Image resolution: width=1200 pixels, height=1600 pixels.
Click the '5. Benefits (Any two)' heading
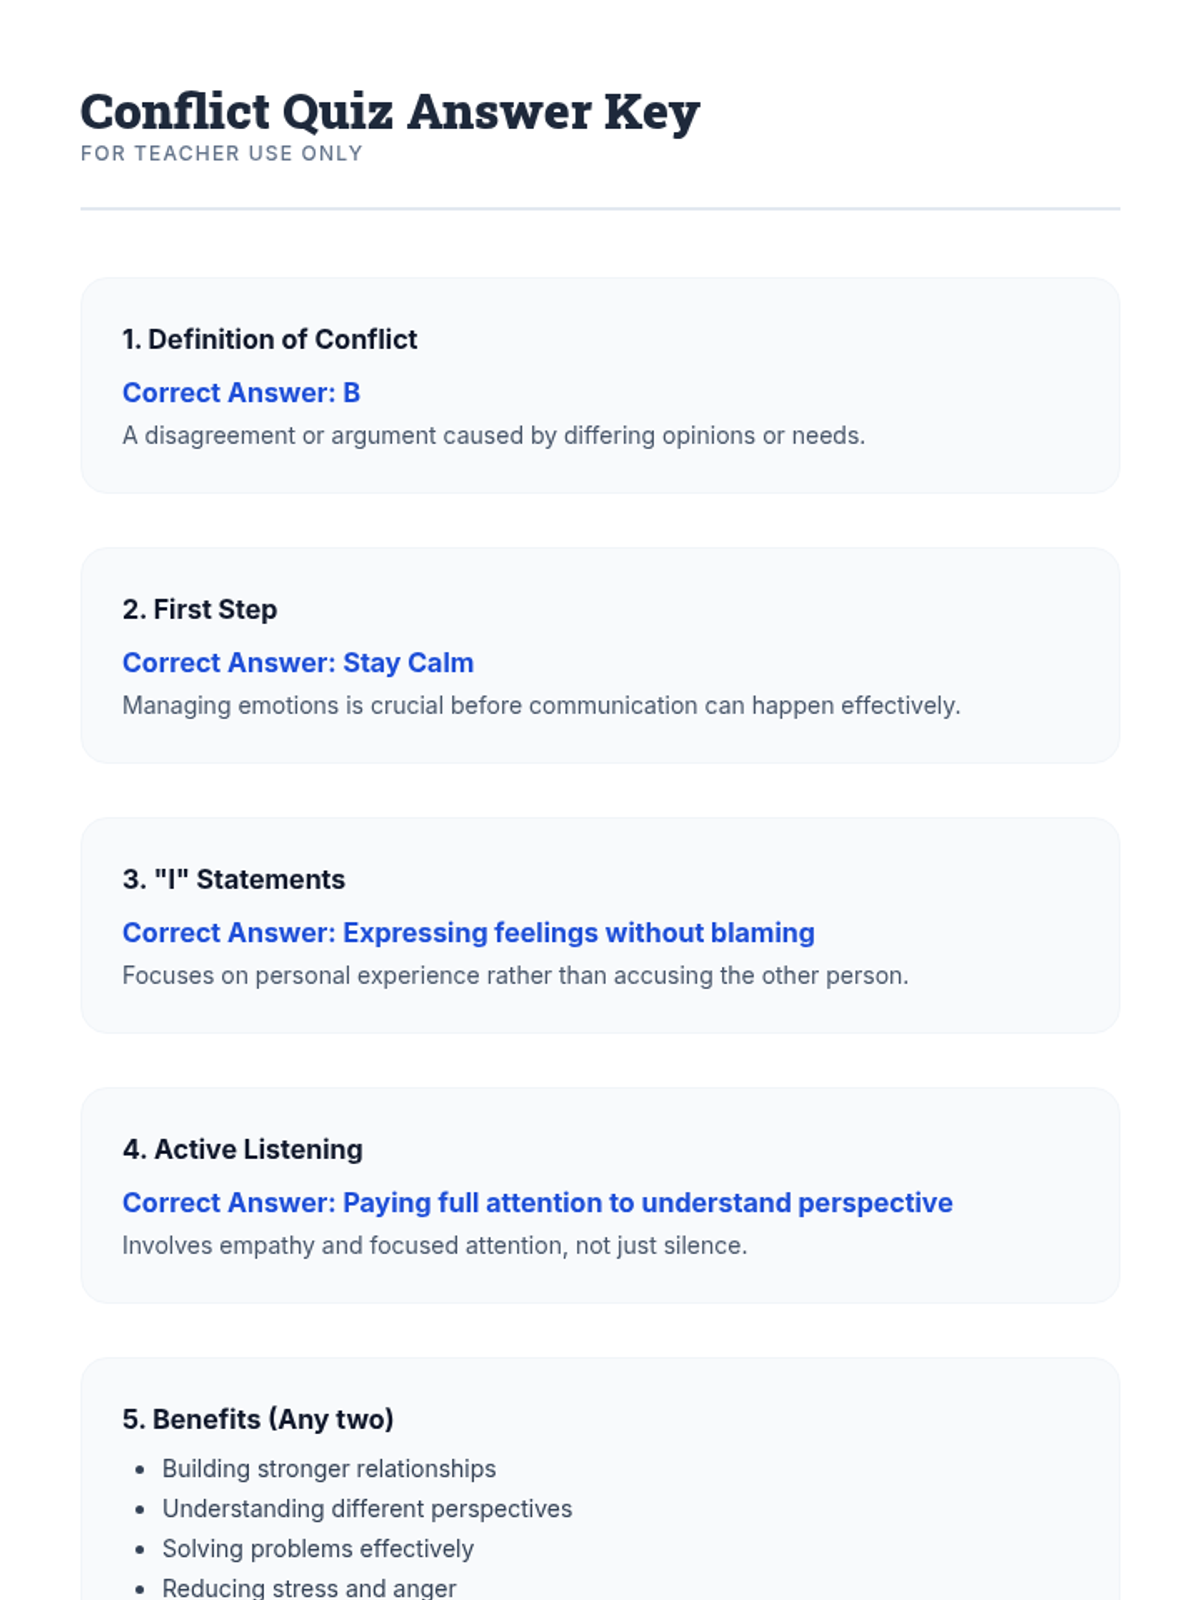[257, 1419]
